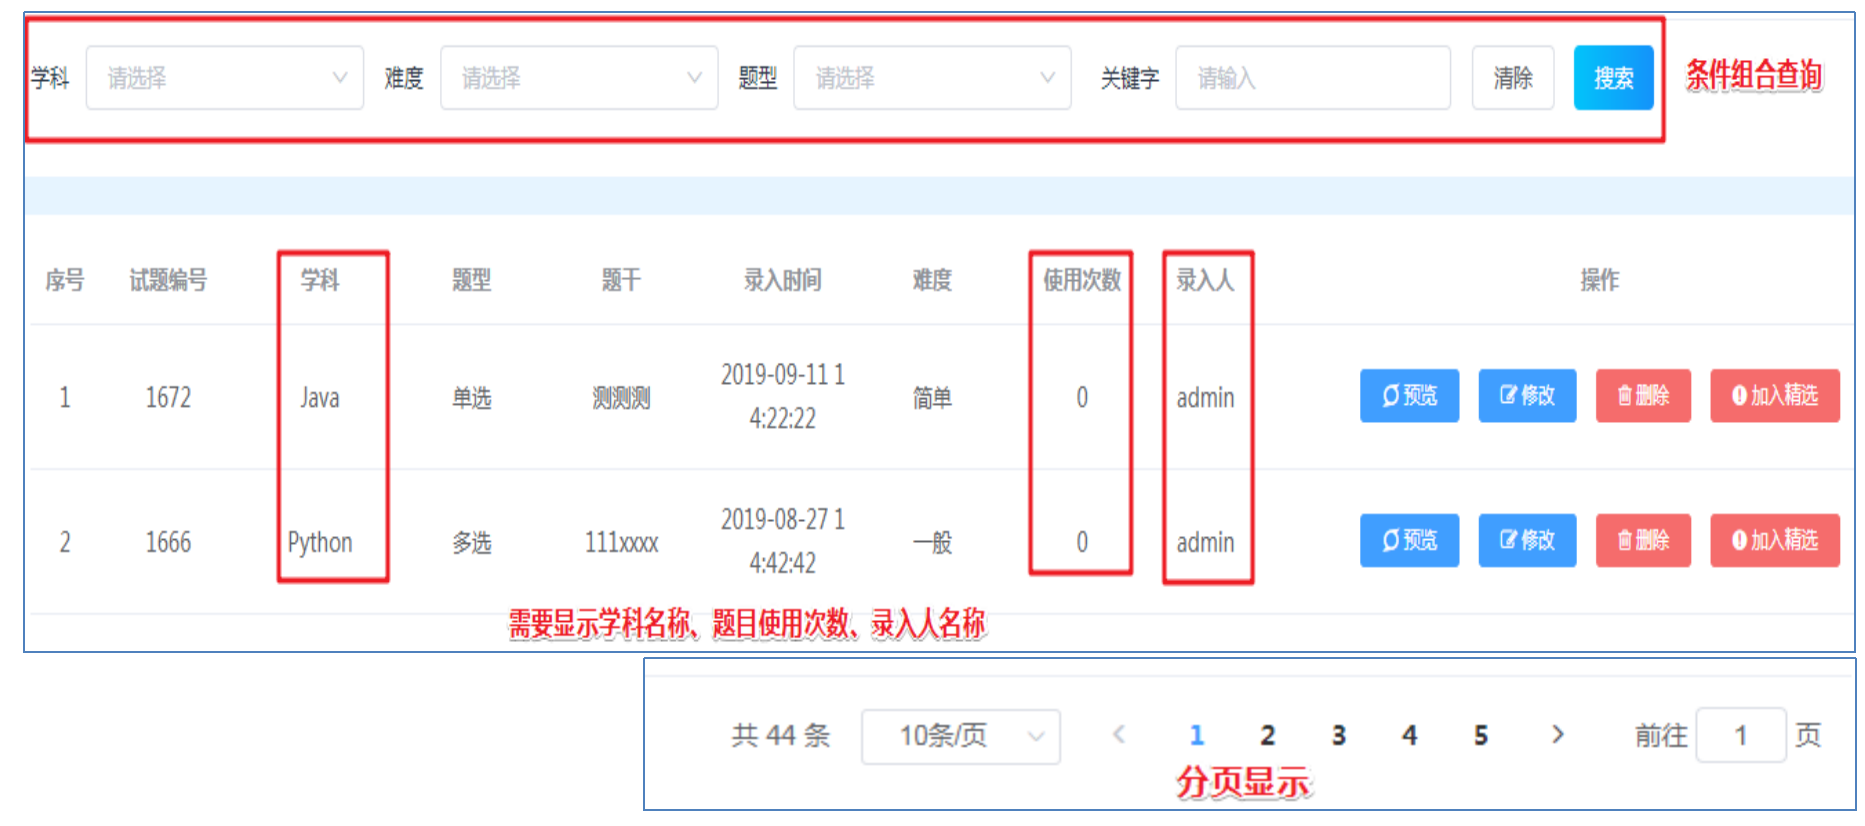
Task: Open the 10条/页 page size dropdown
Action: pos(961,737)
